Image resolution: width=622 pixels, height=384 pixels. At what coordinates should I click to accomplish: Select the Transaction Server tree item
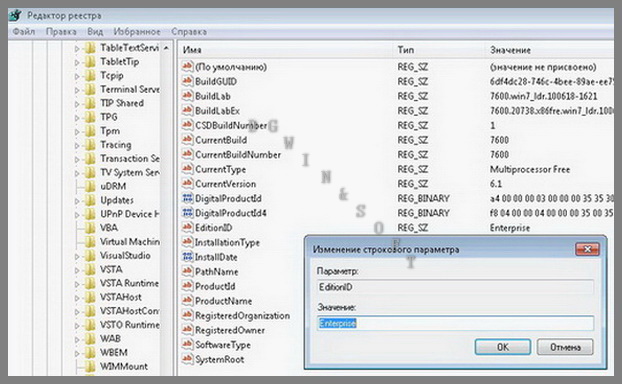(x=130, y=159)
